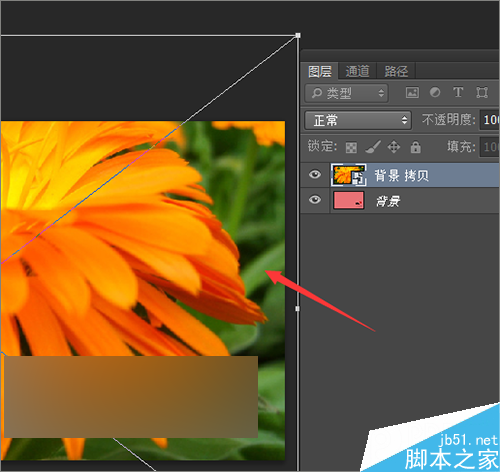Click the adjustment layer filter icon
The image size is (500, 472).
(435, 92)
